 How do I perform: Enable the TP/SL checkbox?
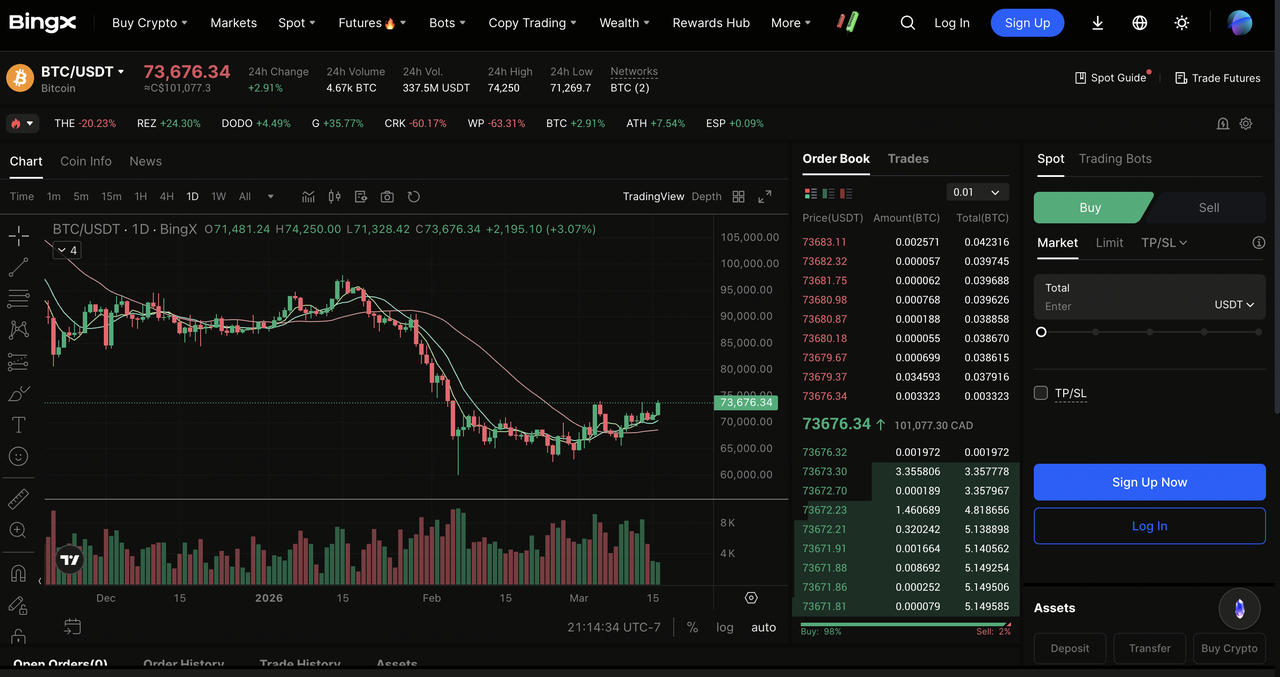1041,393
